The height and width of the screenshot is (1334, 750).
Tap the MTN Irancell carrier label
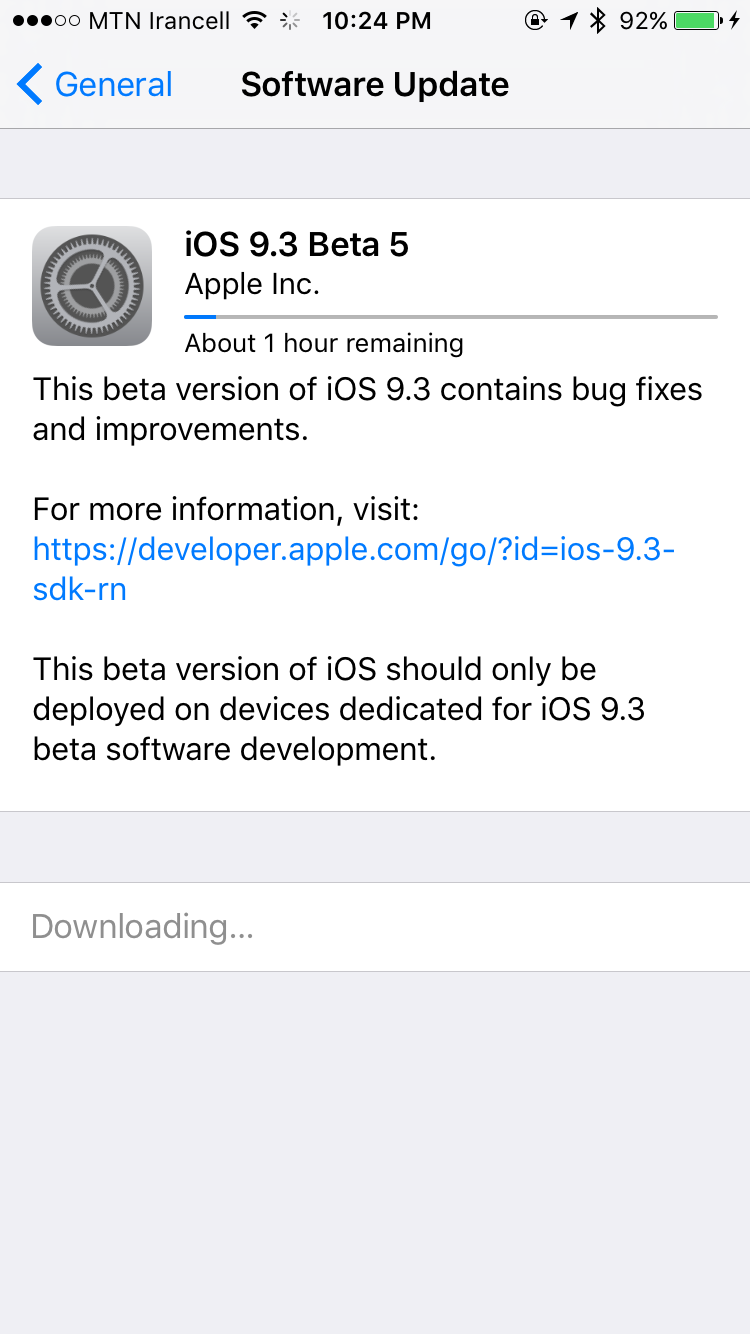160,21
